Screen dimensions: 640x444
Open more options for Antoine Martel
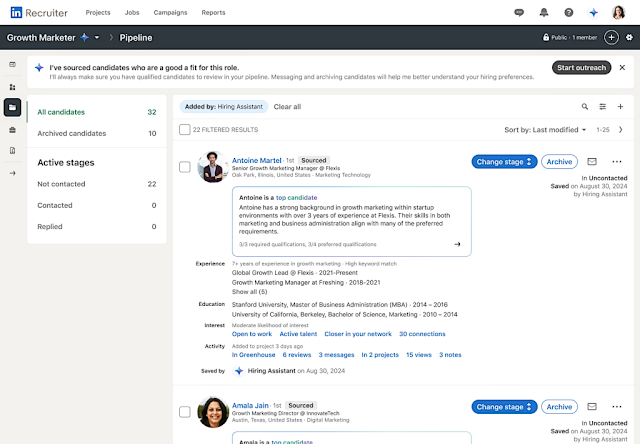(616, 161)
